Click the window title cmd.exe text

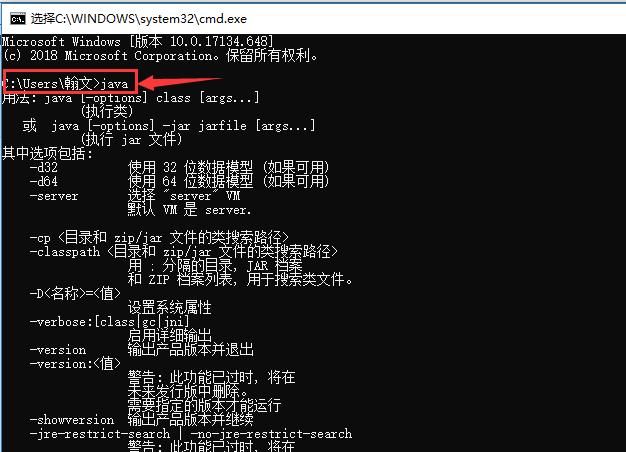click(x=139, y=19)
